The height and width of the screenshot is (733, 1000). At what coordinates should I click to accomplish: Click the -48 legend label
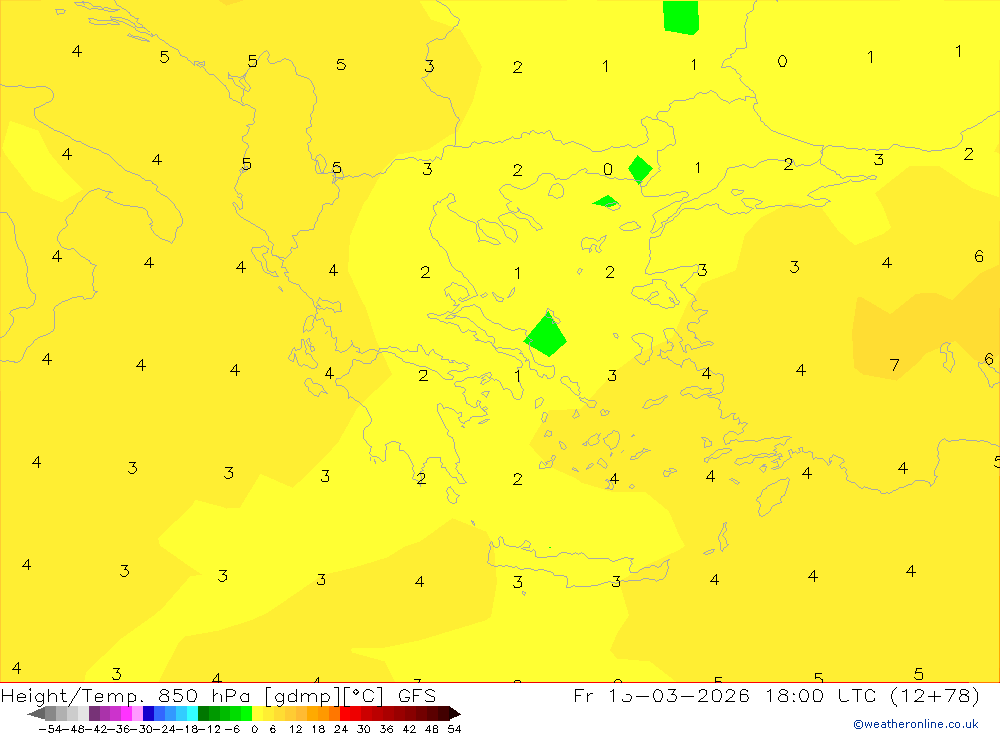click(73, 729)
